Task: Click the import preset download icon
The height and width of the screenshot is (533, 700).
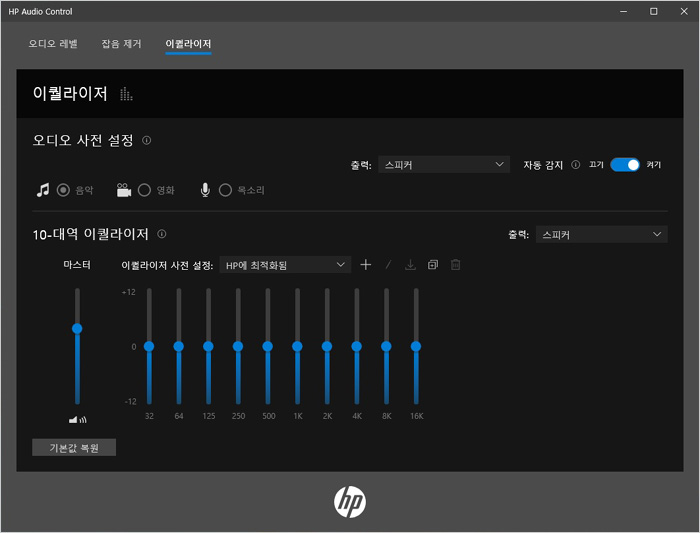Action: (x=410, y=265)
